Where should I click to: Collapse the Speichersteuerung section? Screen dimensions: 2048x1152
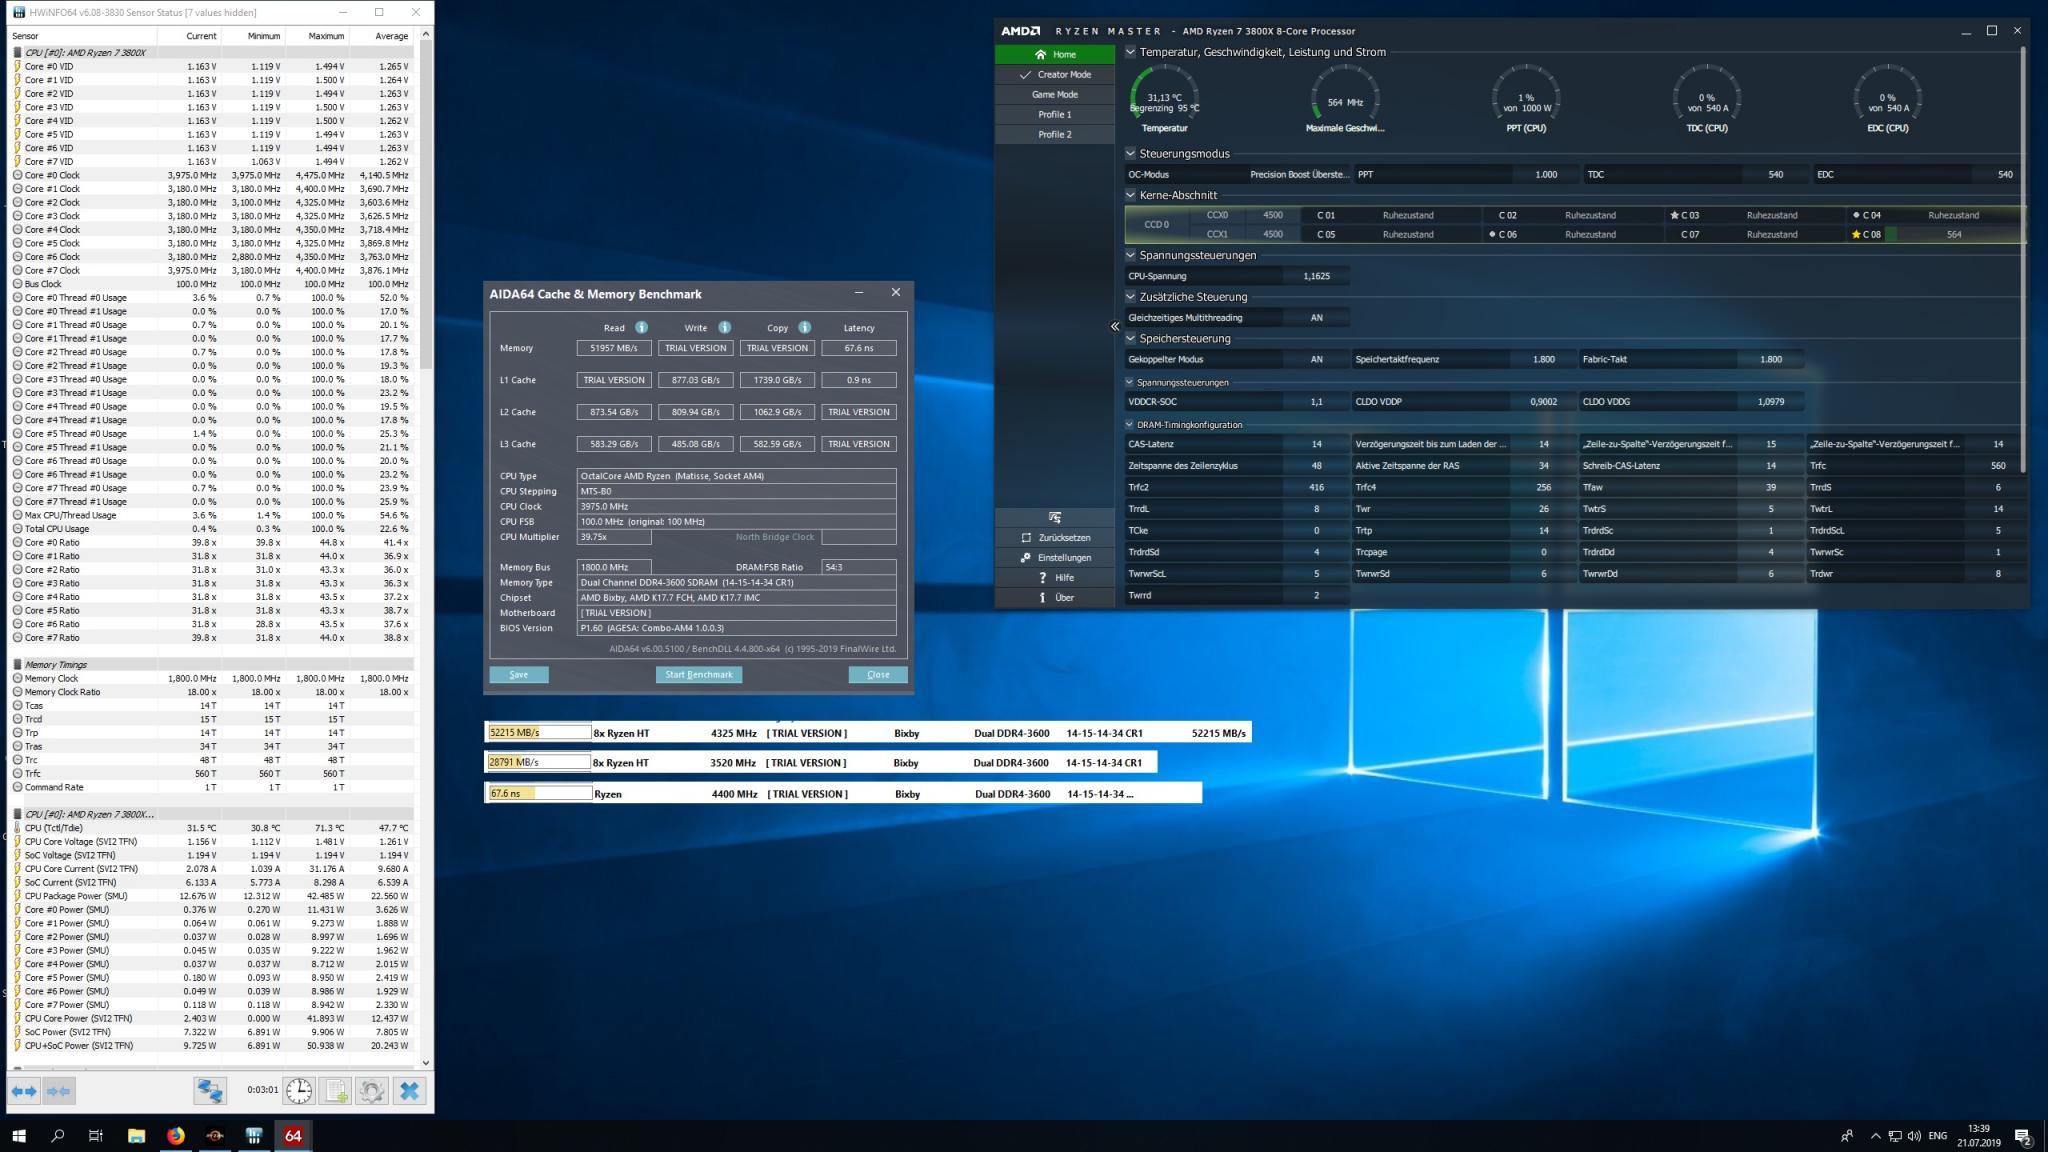point(1131,338)
